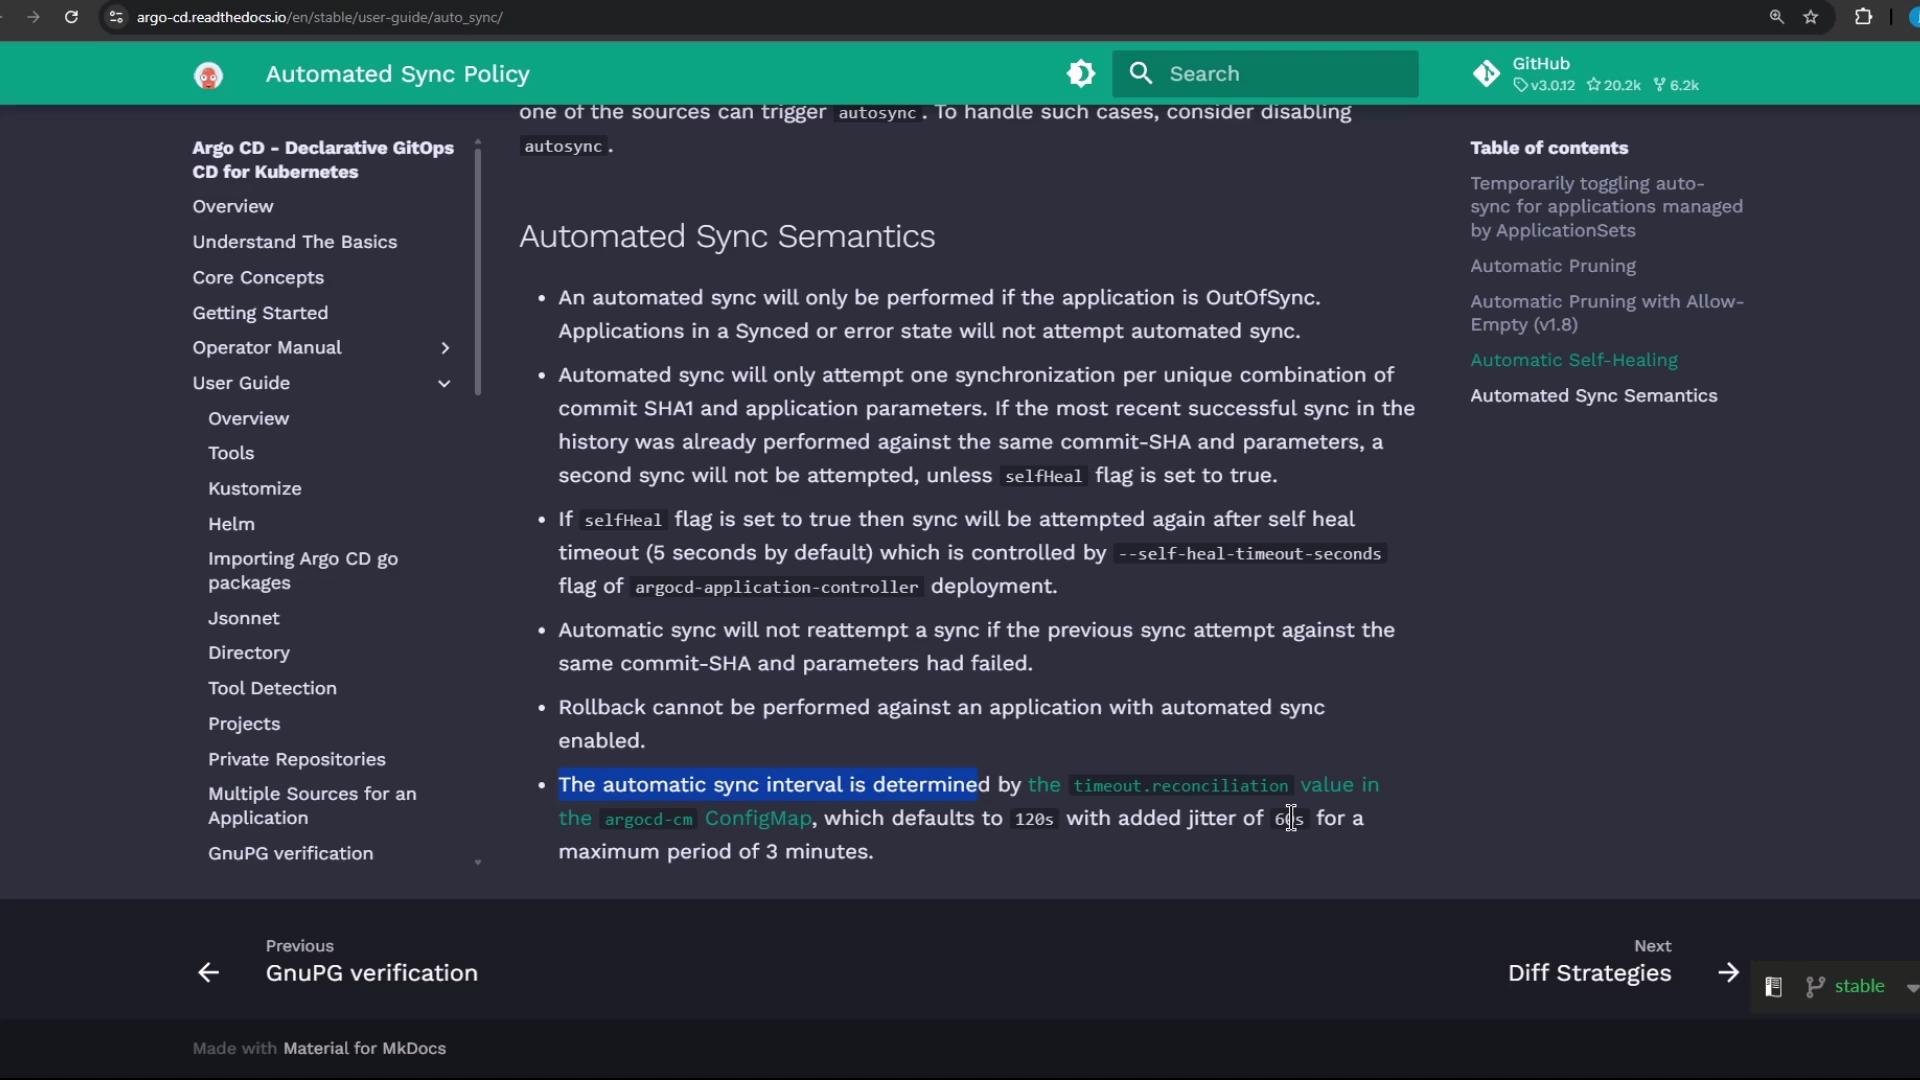Click the previous page left arrow icon

(x=208, y=973)
